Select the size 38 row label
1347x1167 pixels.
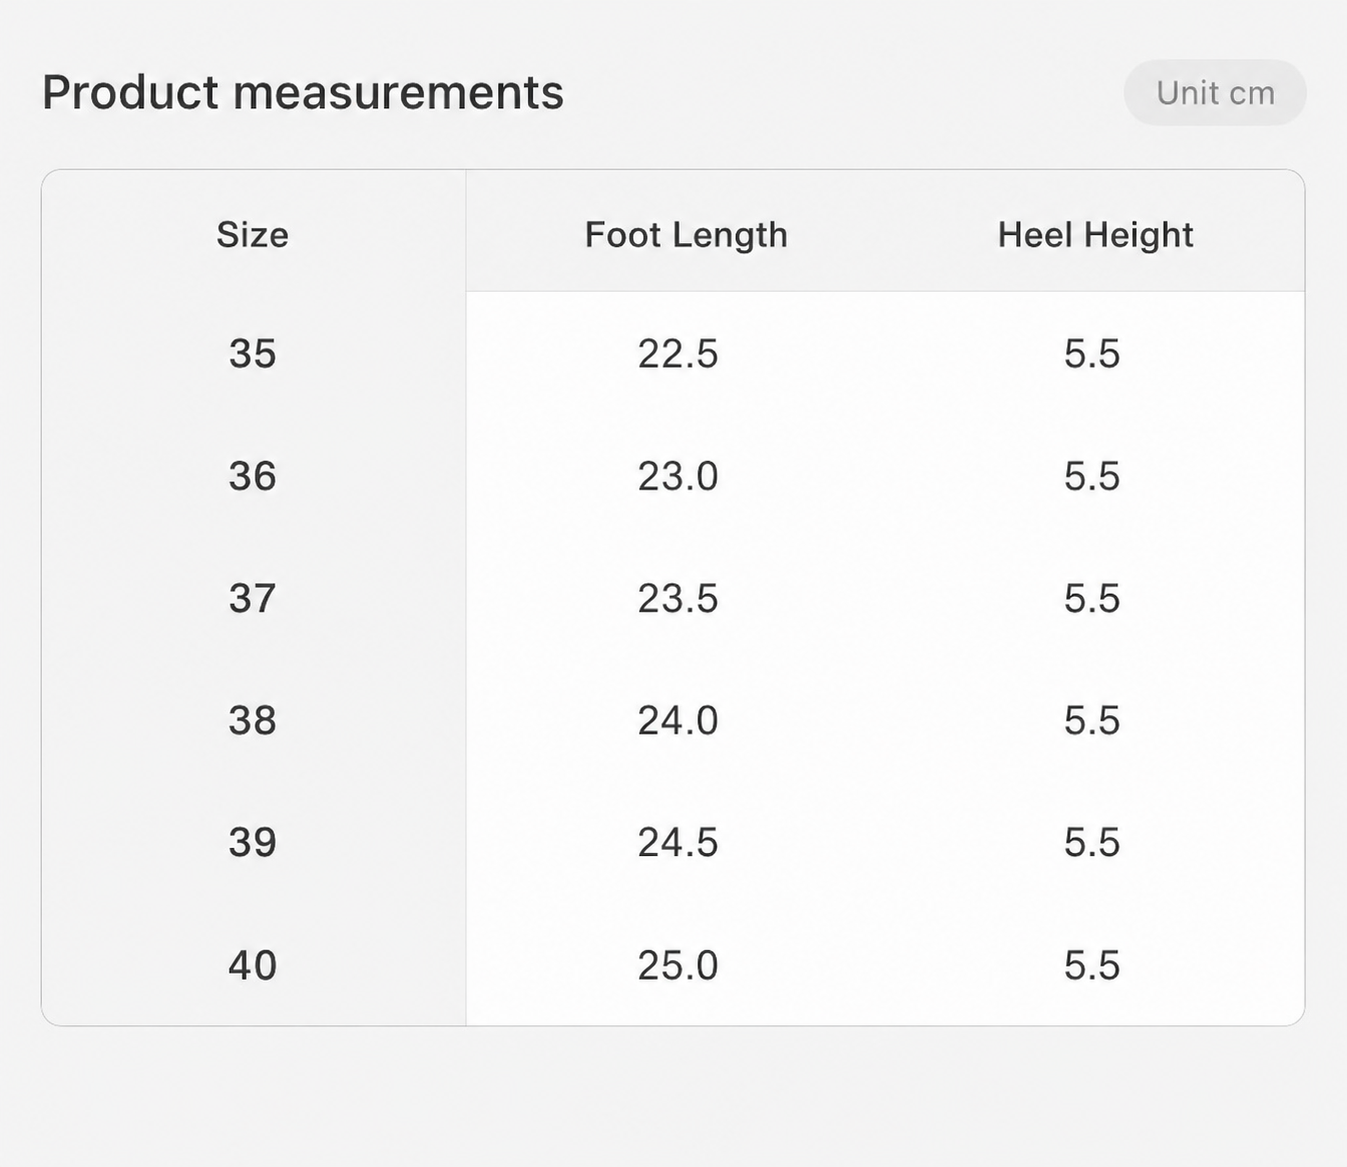253,721
